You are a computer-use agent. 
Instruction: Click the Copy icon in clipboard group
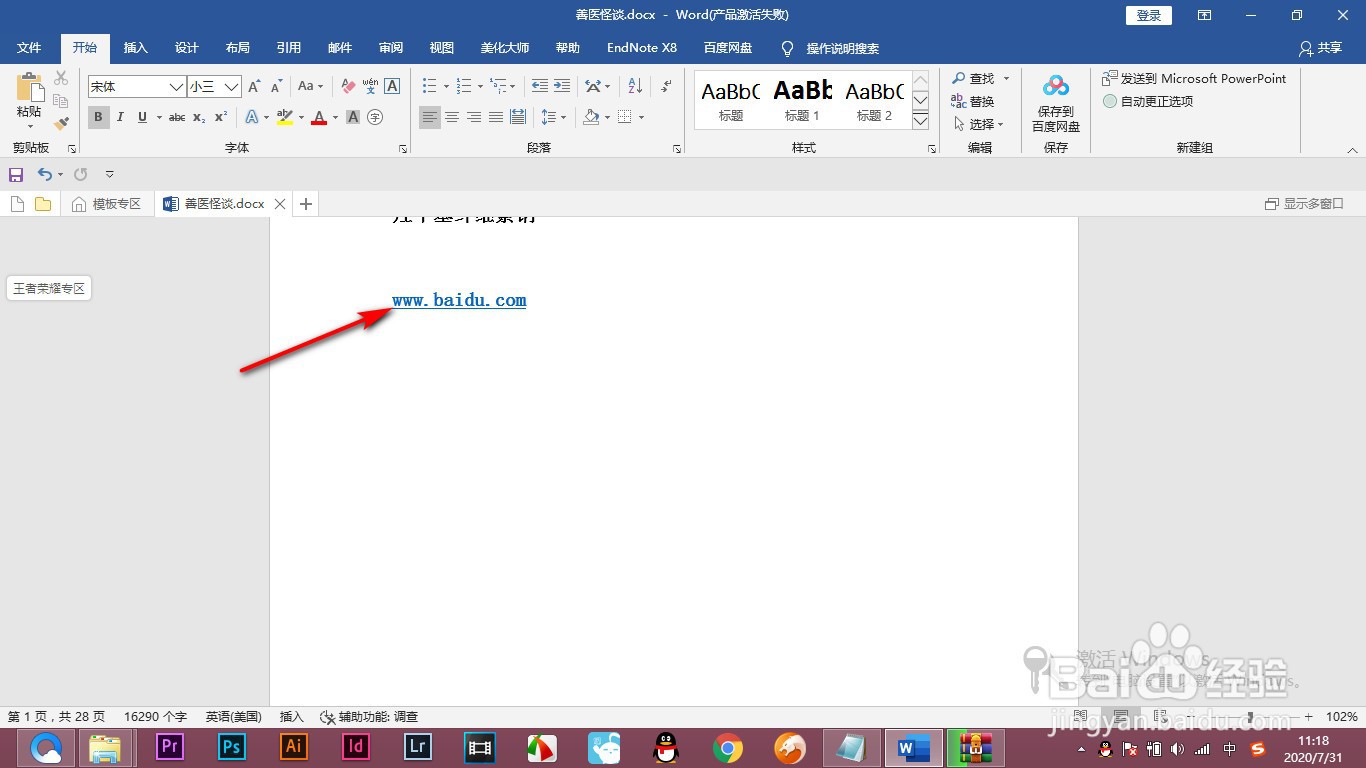[61, 101]
